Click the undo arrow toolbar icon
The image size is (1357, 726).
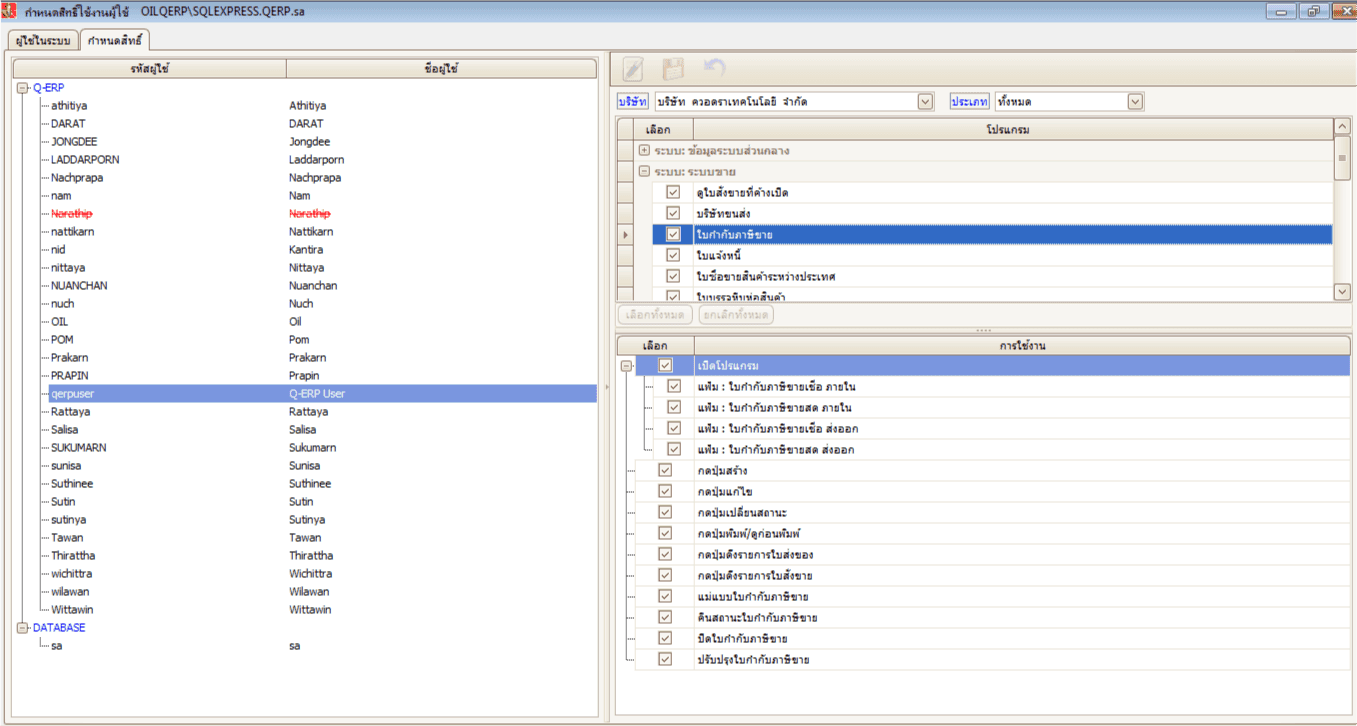click(x=714, y=68)
